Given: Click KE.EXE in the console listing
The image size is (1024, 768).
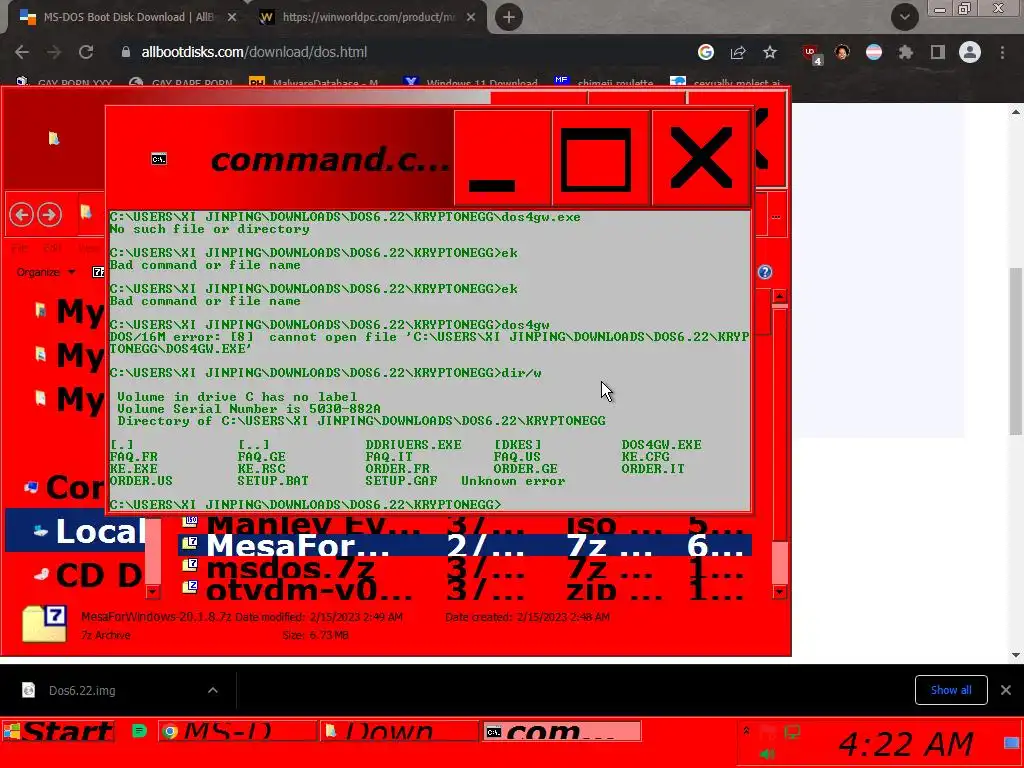Looking at the screenshot, I should [133, 469].
